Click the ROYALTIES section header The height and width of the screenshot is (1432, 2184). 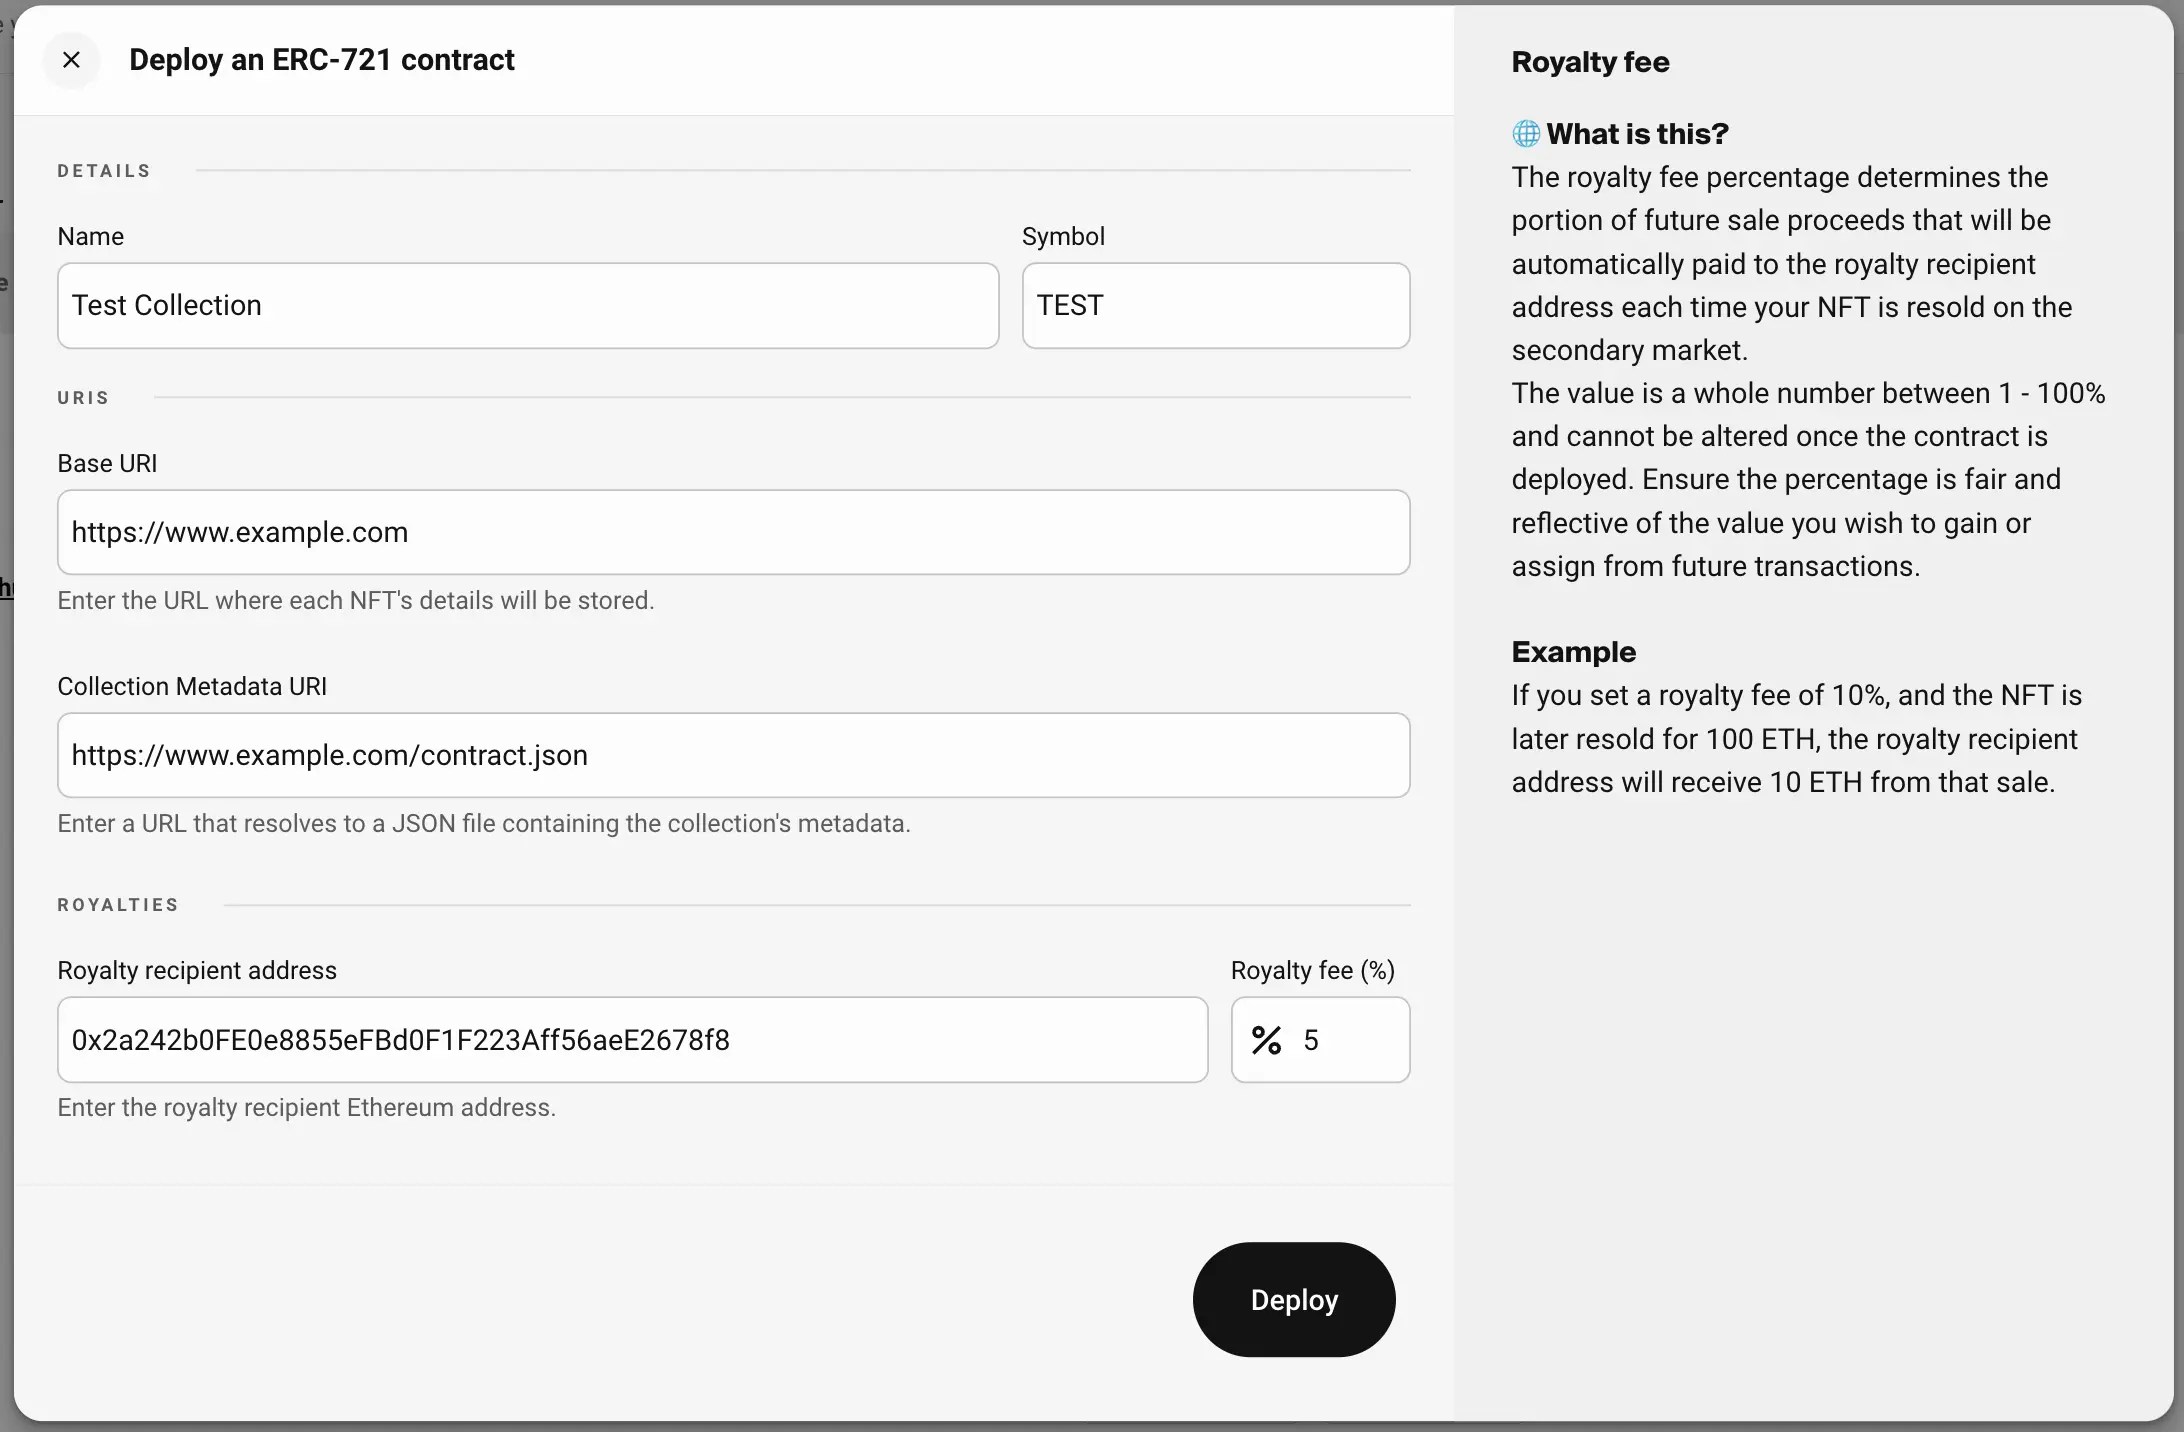click(x=117, y=904)
